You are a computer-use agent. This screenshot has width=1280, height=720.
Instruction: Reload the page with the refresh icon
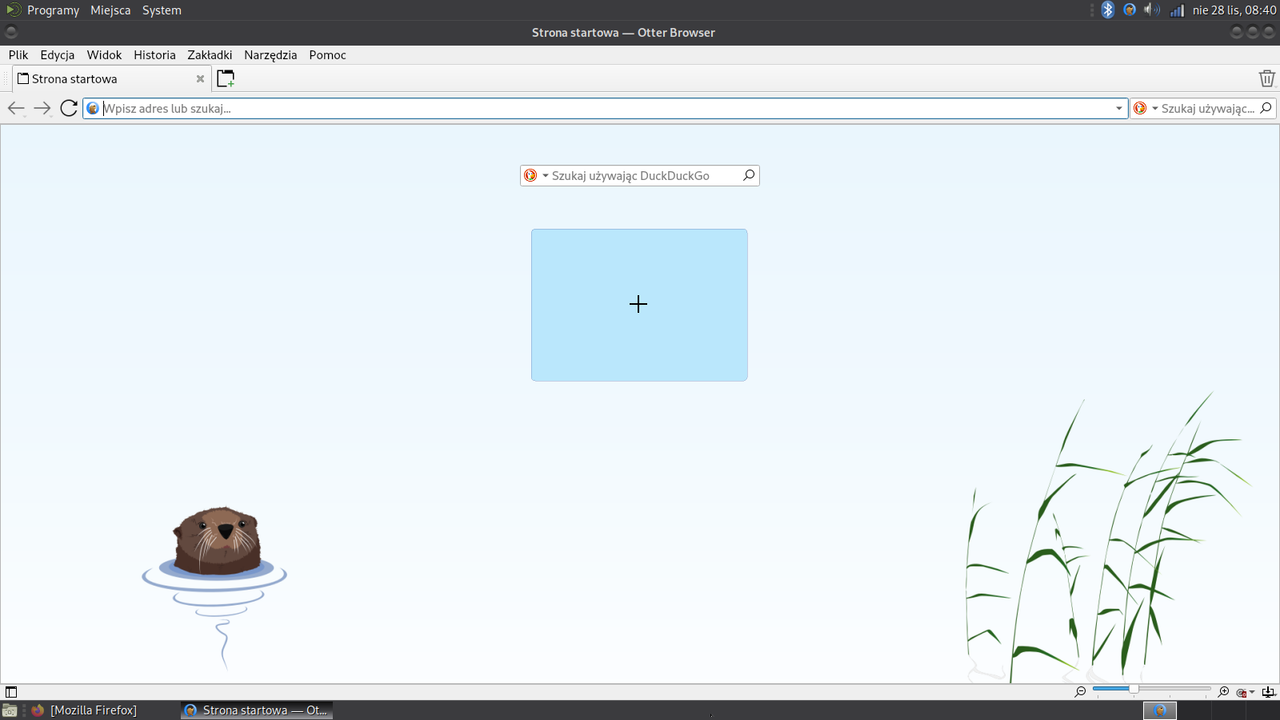point(69,108)
